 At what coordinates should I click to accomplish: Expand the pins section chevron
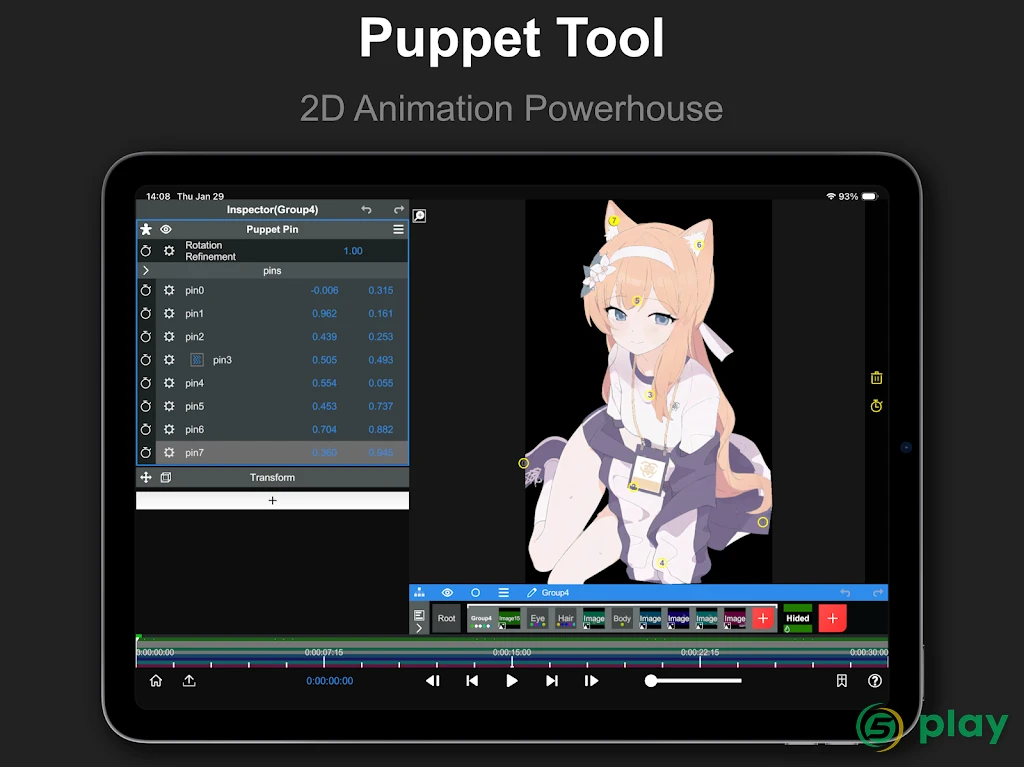tap(146, 270)
